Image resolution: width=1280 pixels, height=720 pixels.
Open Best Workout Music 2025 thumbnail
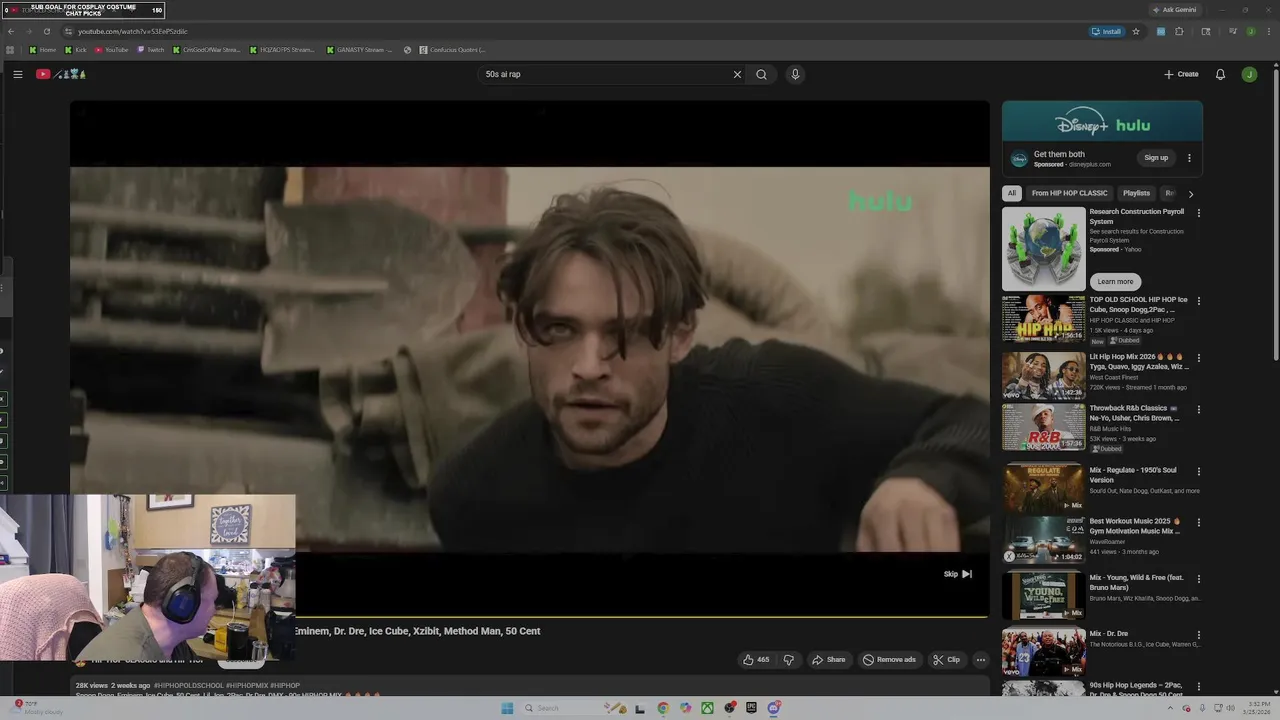1043,539
